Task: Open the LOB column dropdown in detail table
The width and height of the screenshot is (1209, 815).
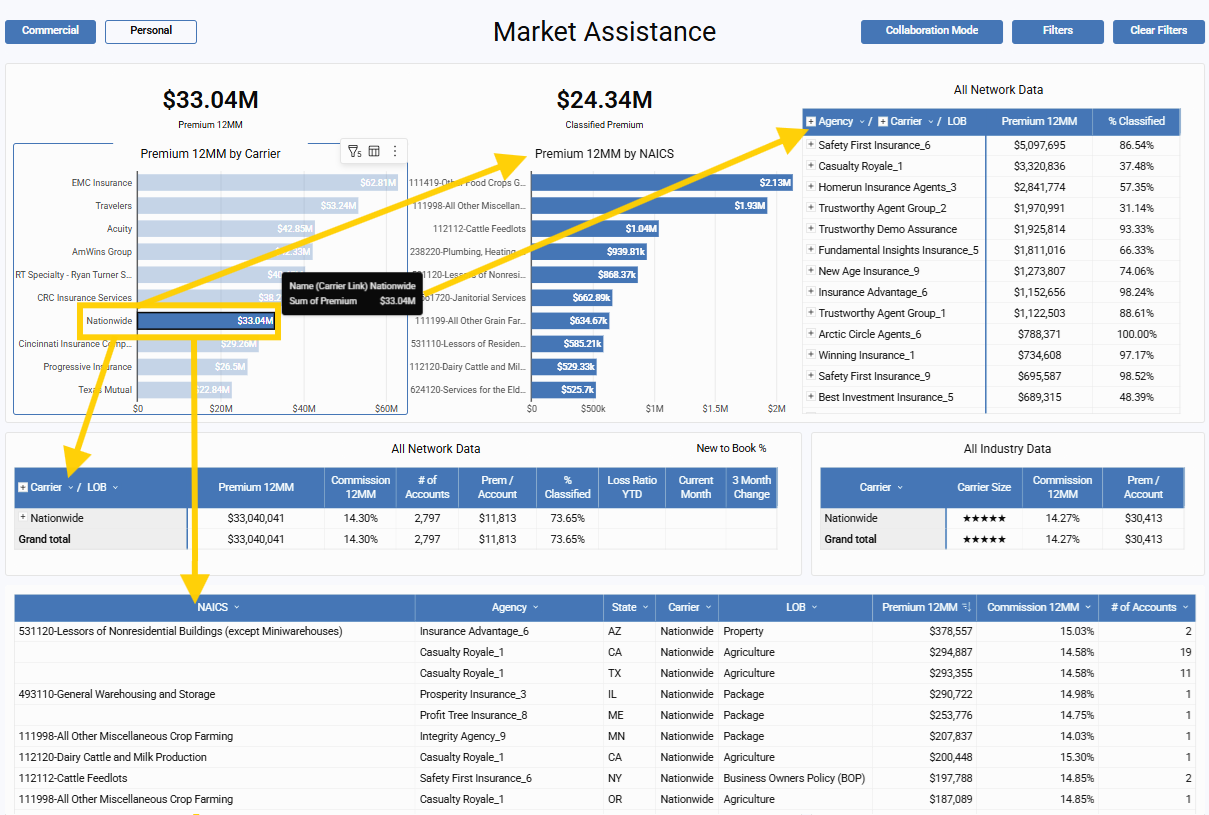Action: pyautogui.click(x=815, y=607)
